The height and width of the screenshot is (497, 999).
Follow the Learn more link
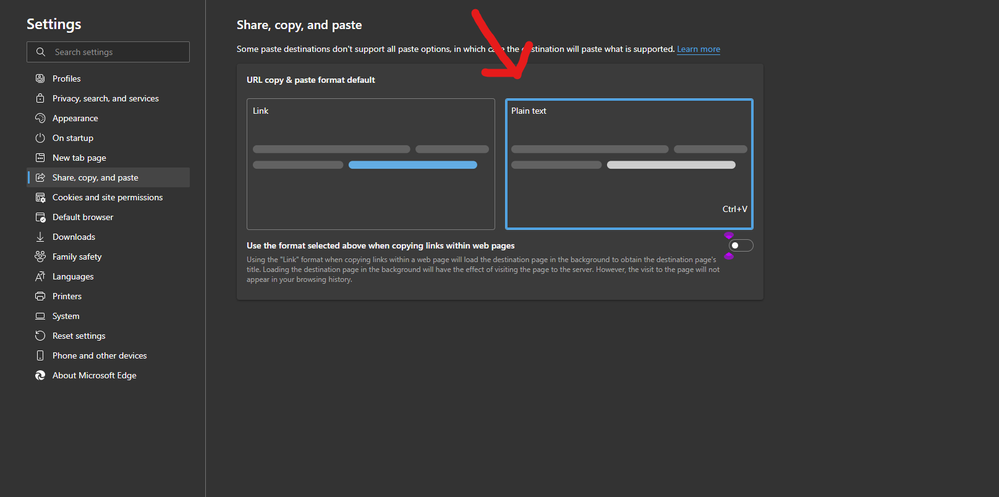coord(698,49)
